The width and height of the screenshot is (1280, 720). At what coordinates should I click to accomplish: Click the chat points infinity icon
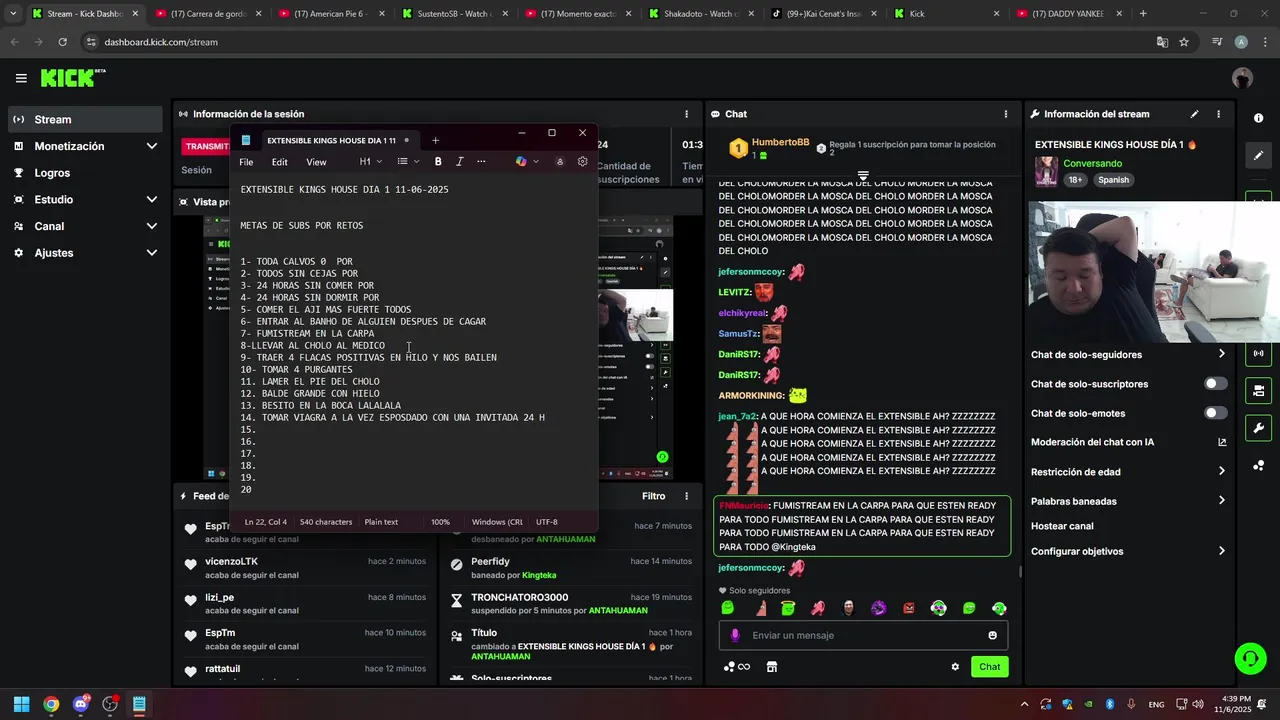click(x=738, y=667)
